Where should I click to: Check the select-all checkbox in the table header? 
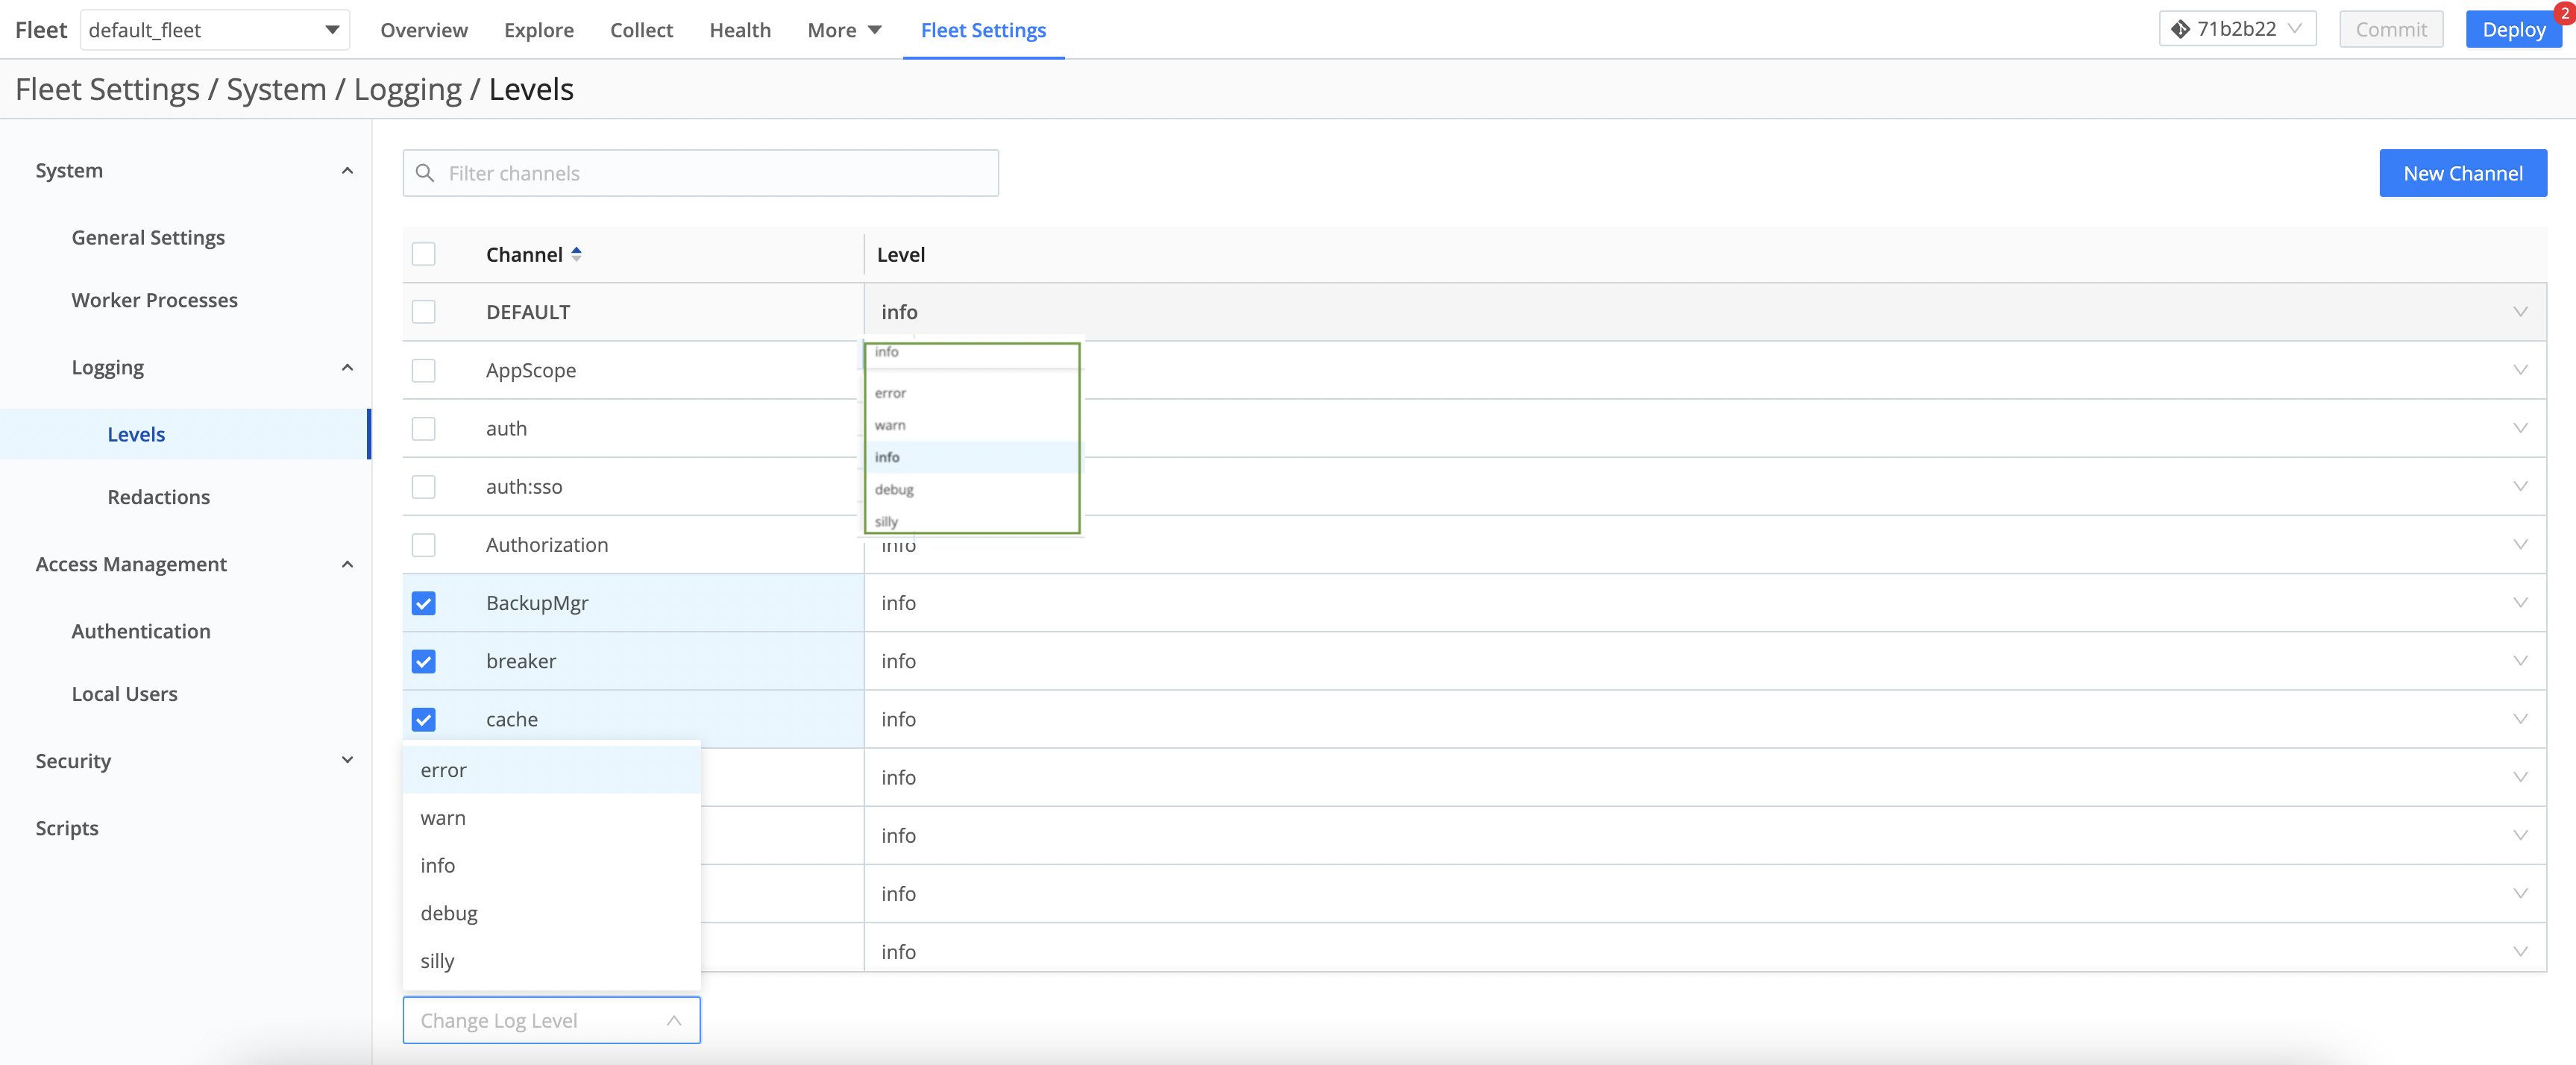[423, 254]
